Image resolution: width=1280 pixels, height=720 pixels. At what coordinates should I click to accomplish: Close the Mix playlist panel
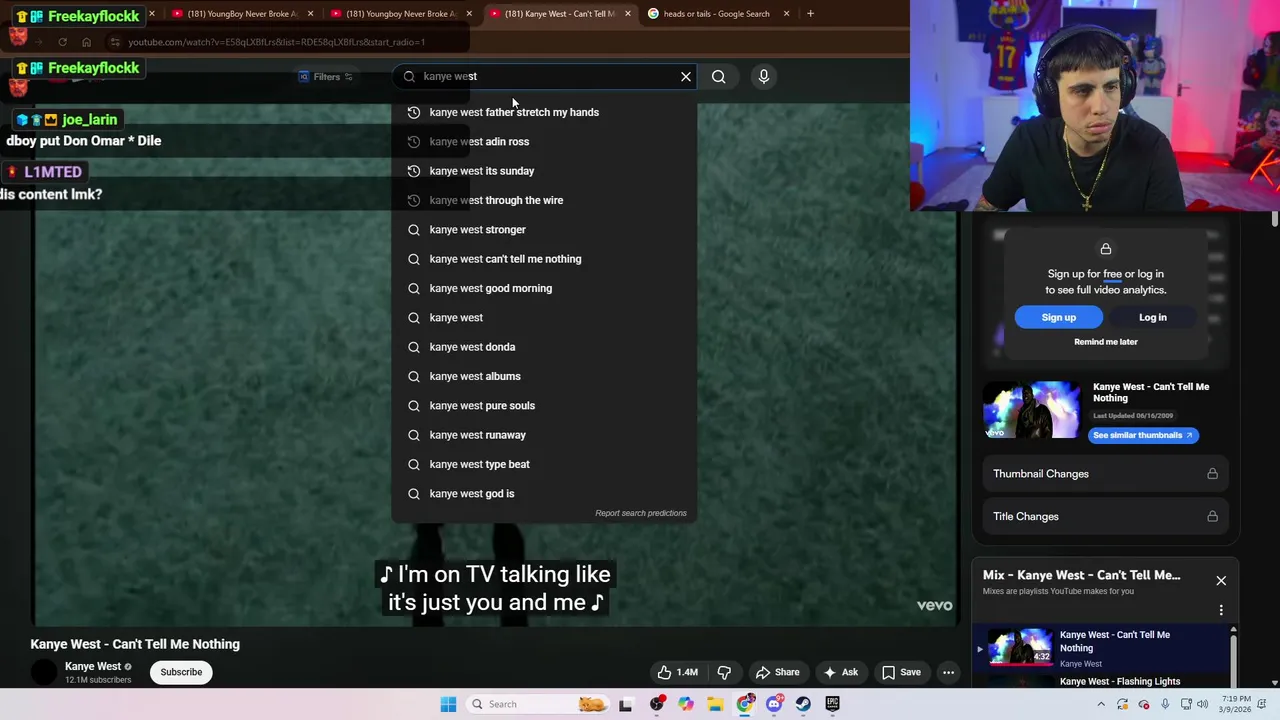(1221, 581)
